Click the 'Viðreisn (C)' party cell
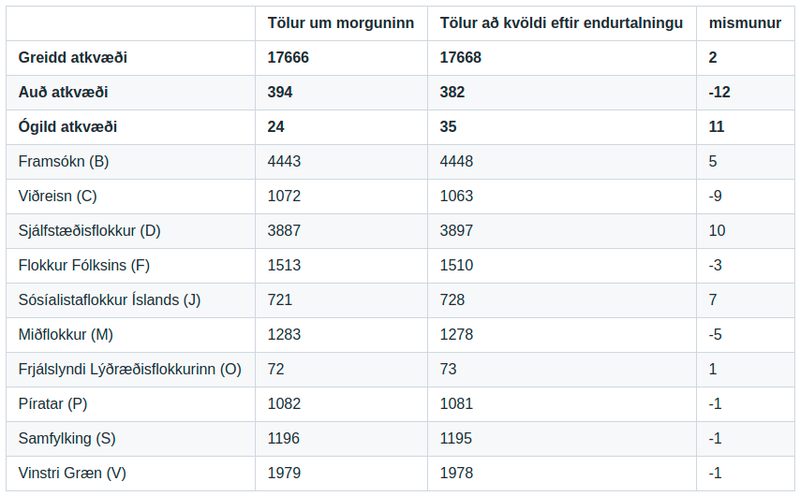The height and width of the screenshot is (496, 800). click(58, 196)
